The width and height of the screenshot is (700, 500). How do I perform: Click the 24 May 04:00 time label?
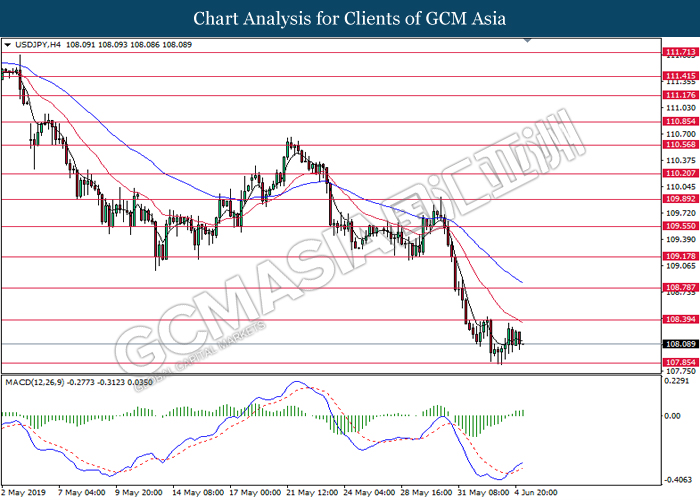(x=369, y=492)
